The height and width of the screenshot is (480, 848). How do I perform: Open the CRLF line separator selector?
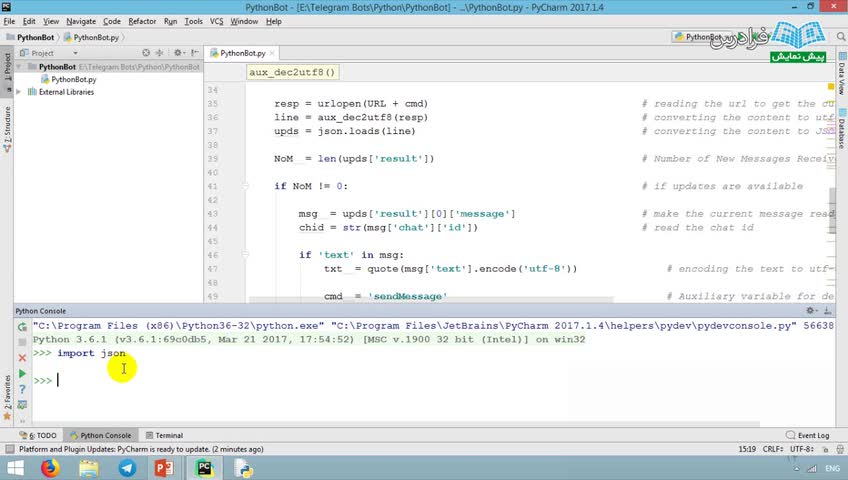[x=773, y=449]
